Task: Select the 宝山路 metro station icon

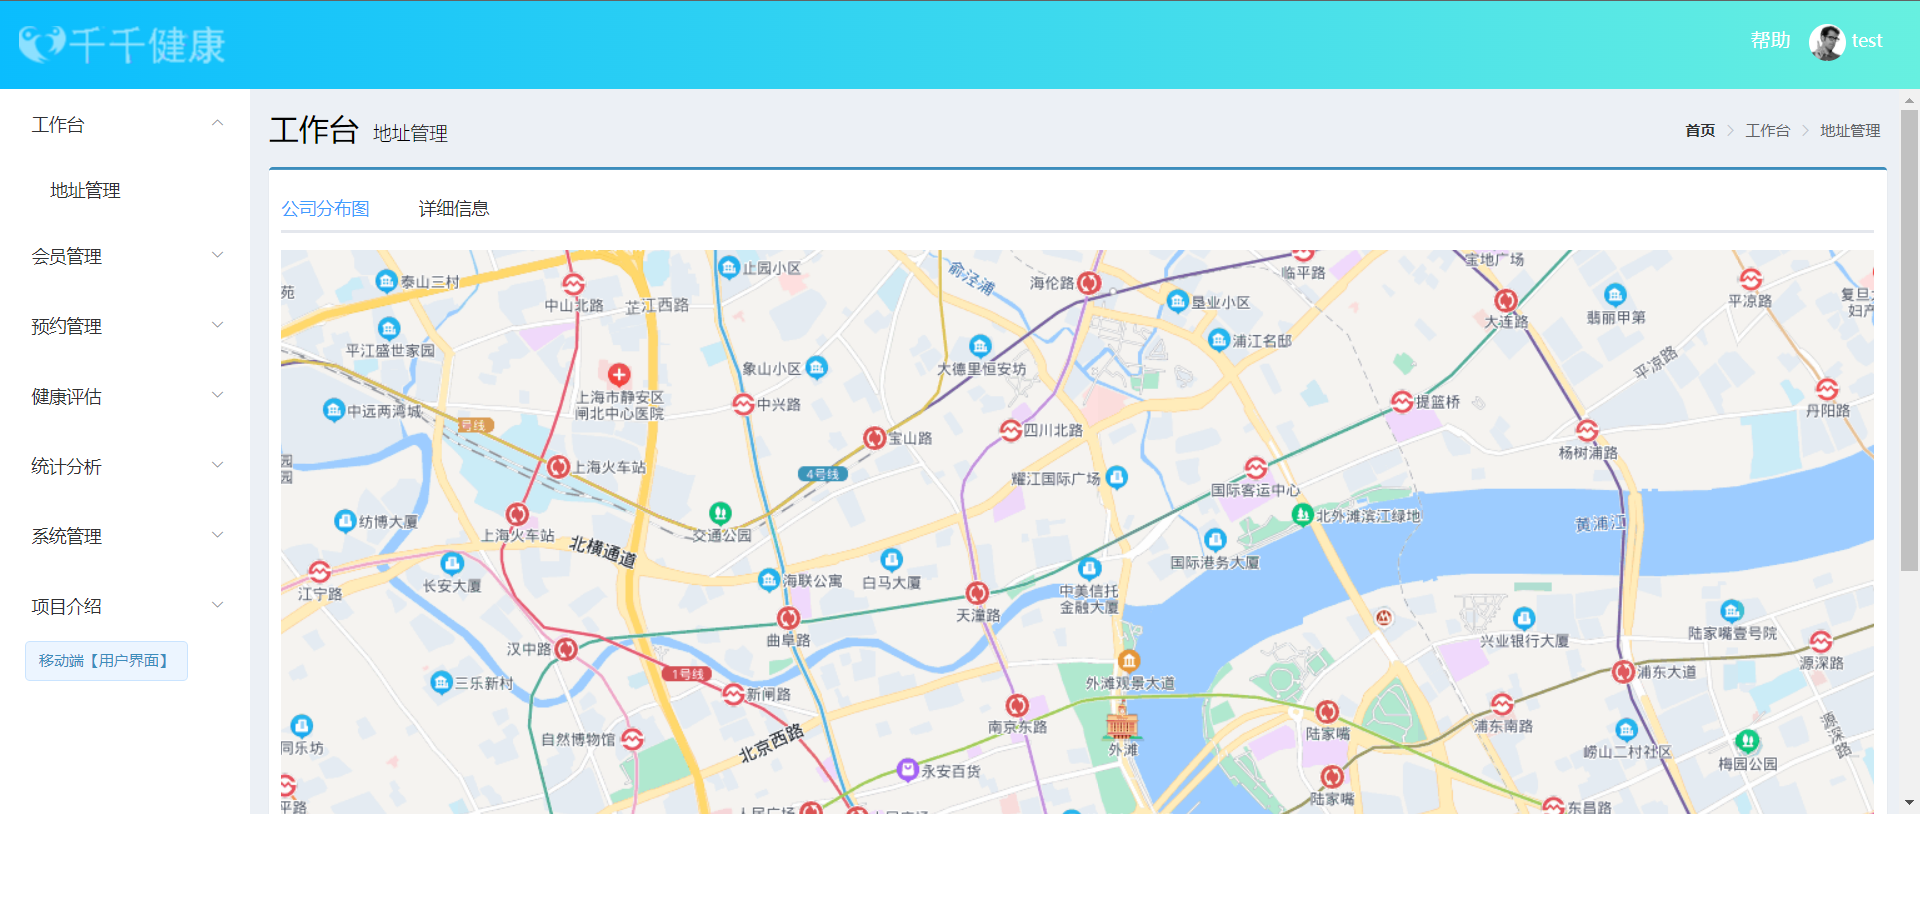Action: [874, 438]
